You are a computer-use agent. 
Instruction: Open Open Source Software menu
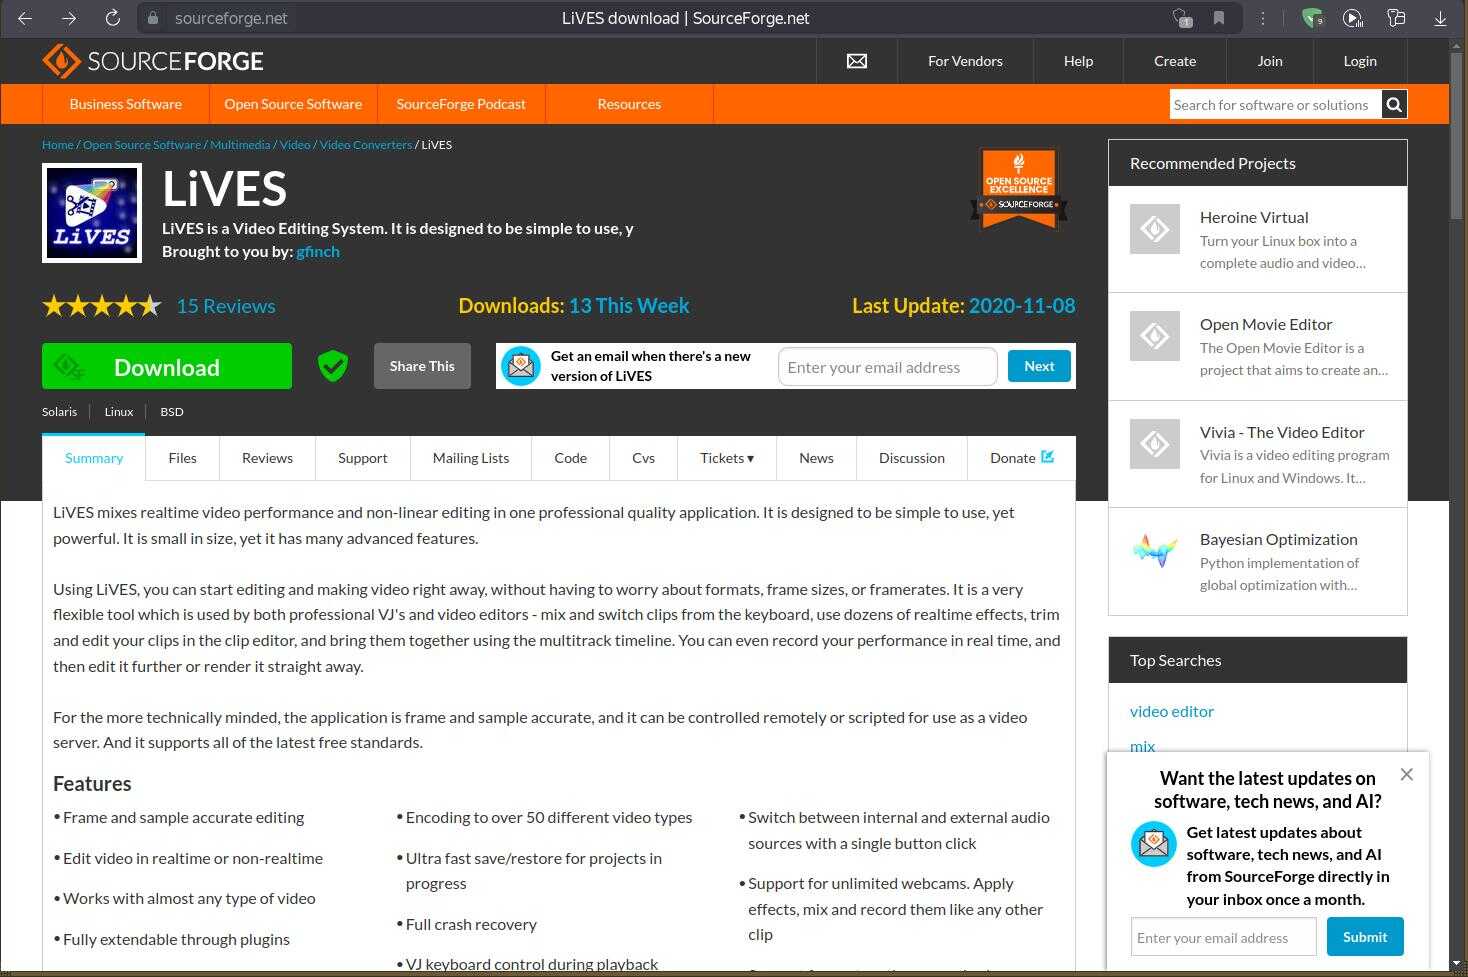(293, 104)
